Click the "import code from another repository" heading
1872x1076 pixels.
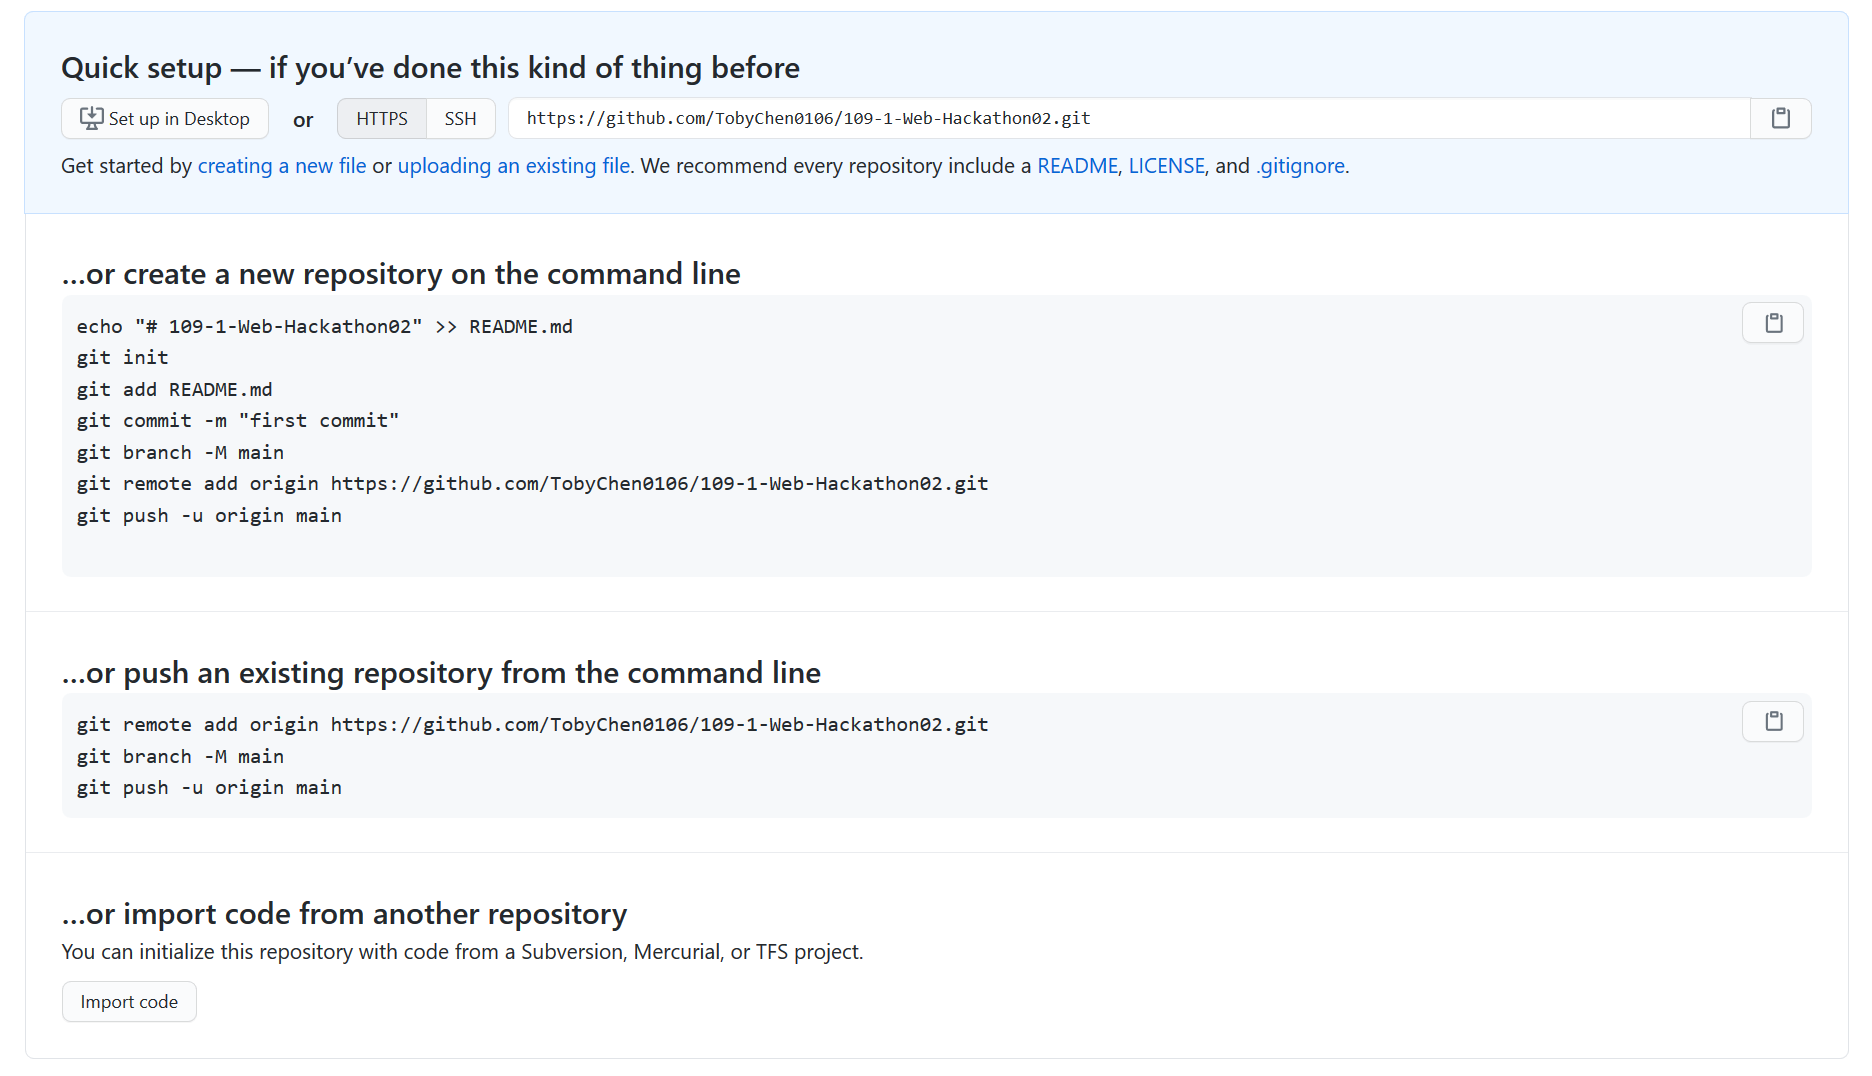tap(344, 914)
